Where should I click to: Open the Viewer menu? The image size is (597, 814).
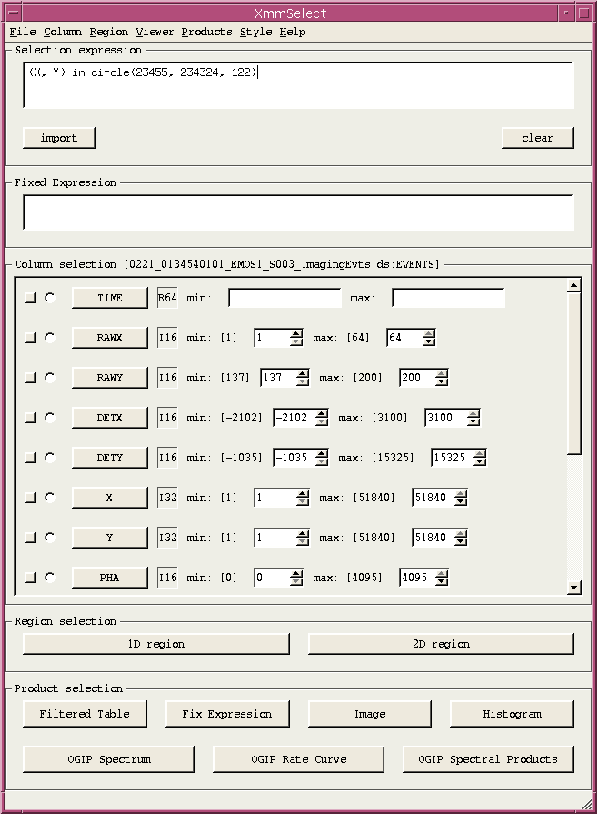coord(155,32)
